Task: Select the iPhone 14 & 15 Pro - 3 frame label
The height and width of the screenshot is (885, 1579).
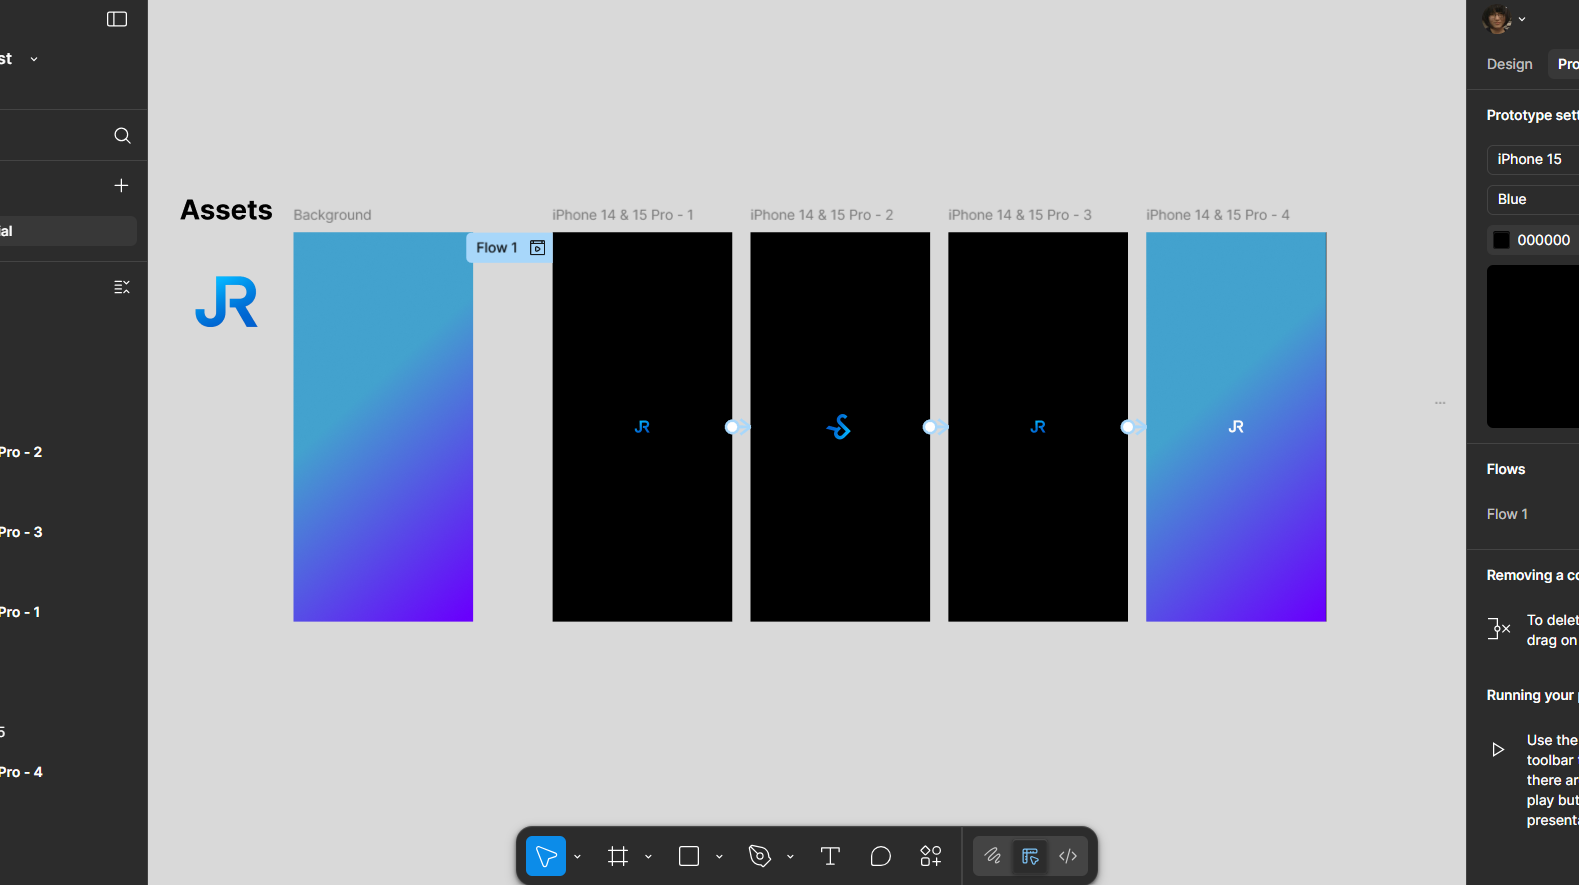Action: click(x=1020, y=215)
